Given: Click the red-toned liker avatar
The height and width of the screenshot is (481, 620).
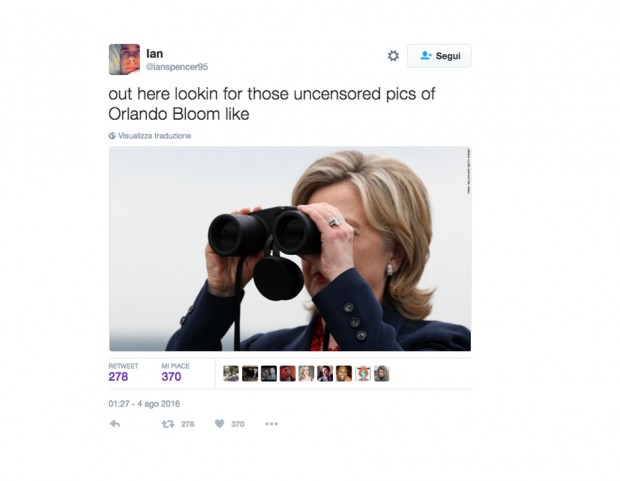Looking at the screenshot, I should pyautogui.click(x=287, y=373).
